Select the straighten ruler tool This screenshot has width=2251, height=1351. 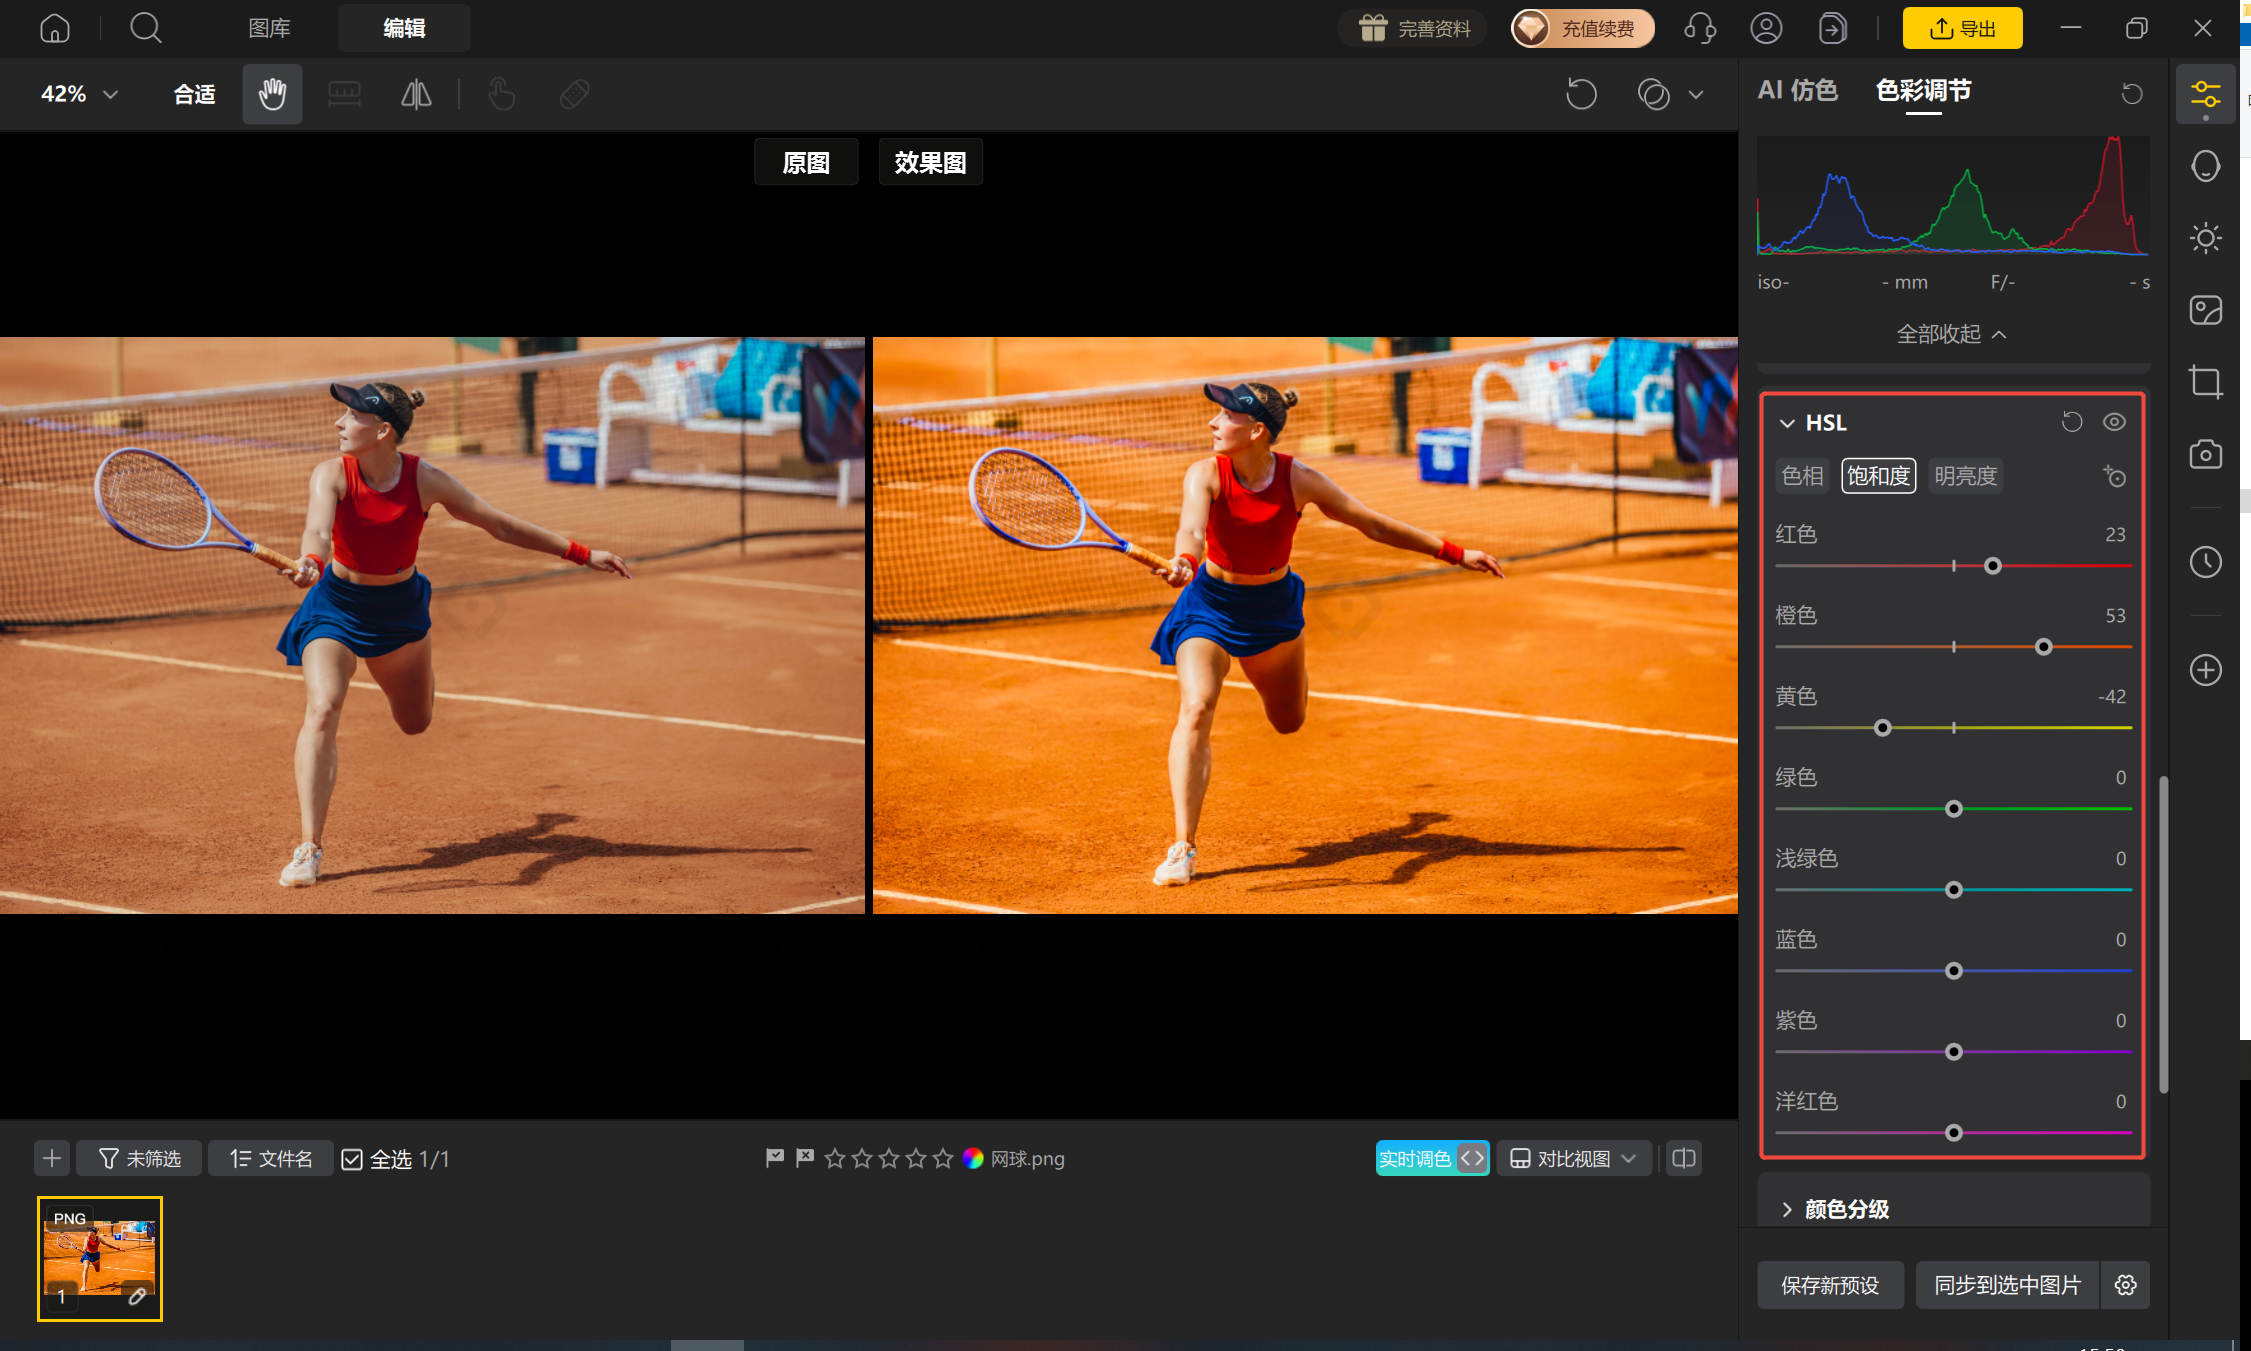click(344, 94)
